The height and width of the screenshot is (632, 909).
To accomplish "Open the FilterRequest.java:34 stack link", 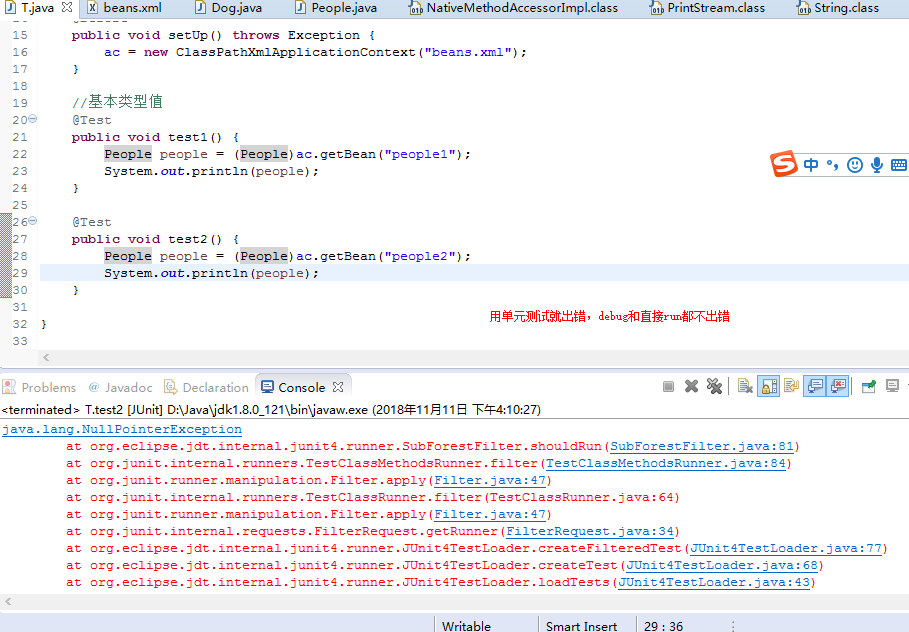I will (590, 531).
